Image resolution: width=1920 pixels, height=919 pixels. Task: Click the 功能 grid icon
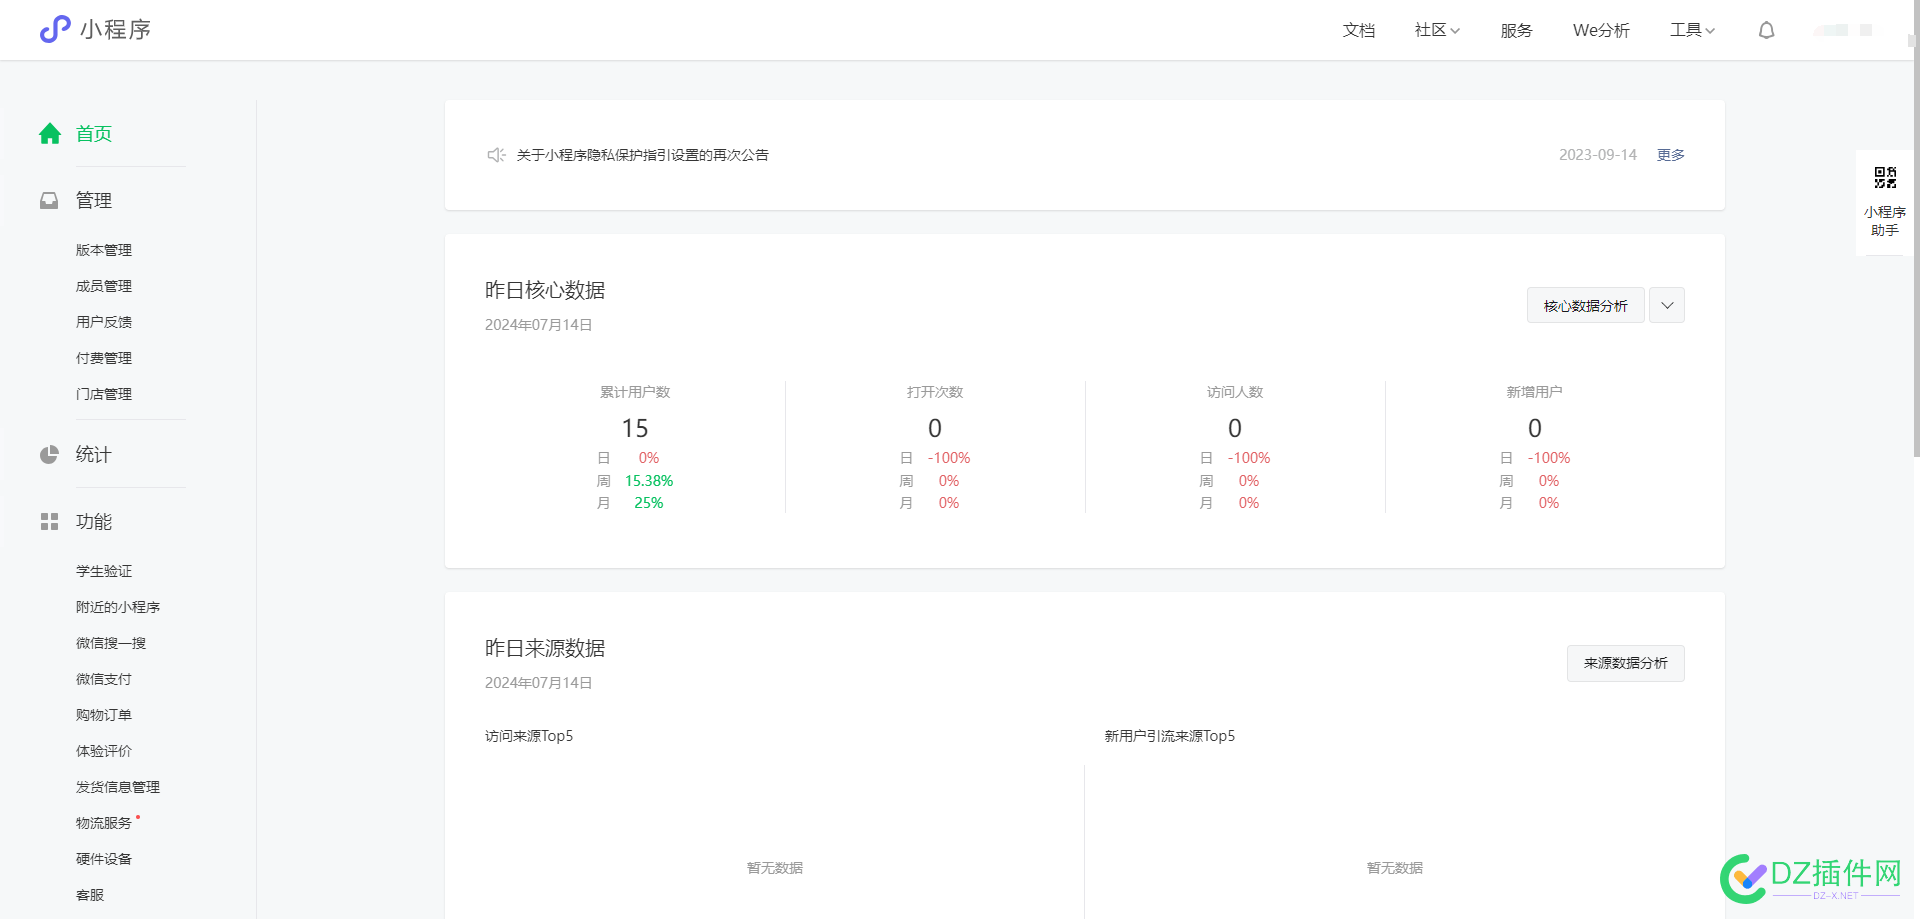49,522
